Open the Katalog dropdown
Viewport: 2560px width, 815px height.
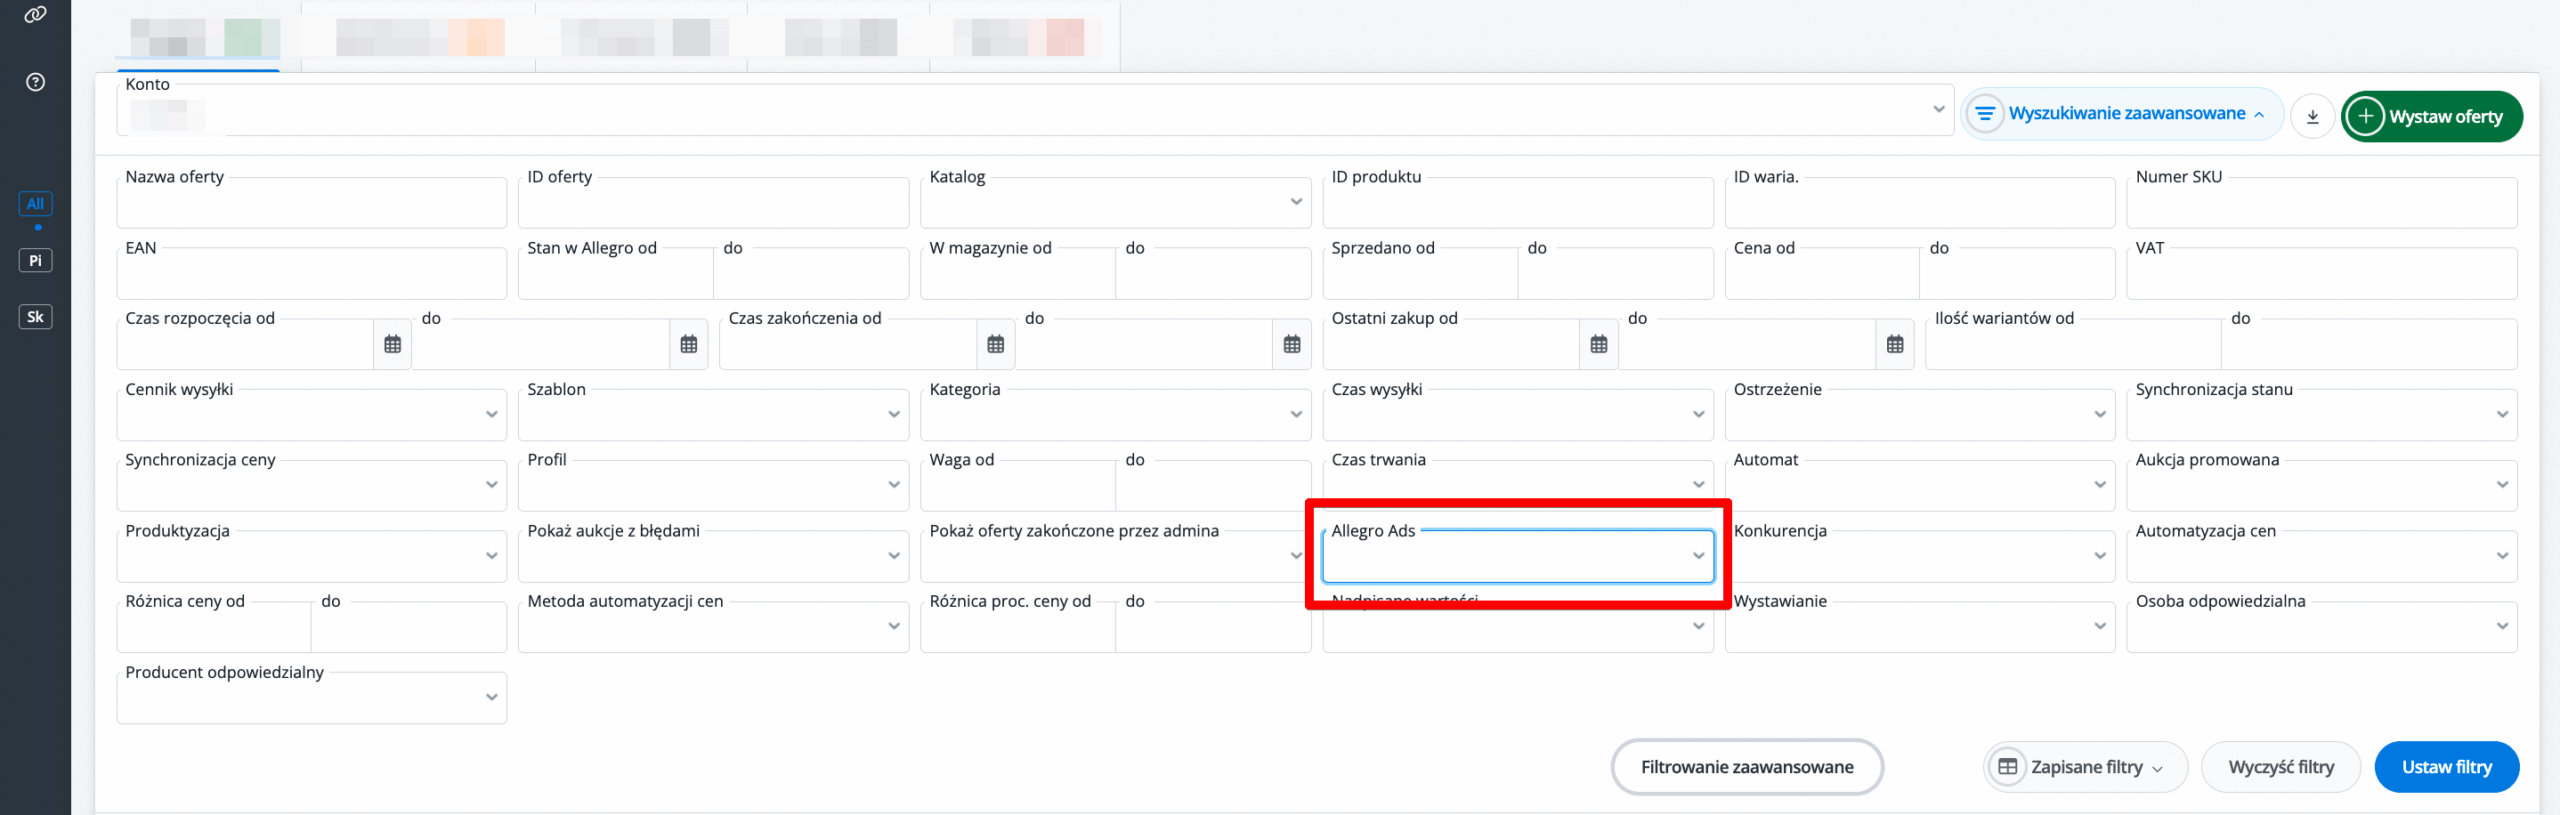click(1115, 203)
